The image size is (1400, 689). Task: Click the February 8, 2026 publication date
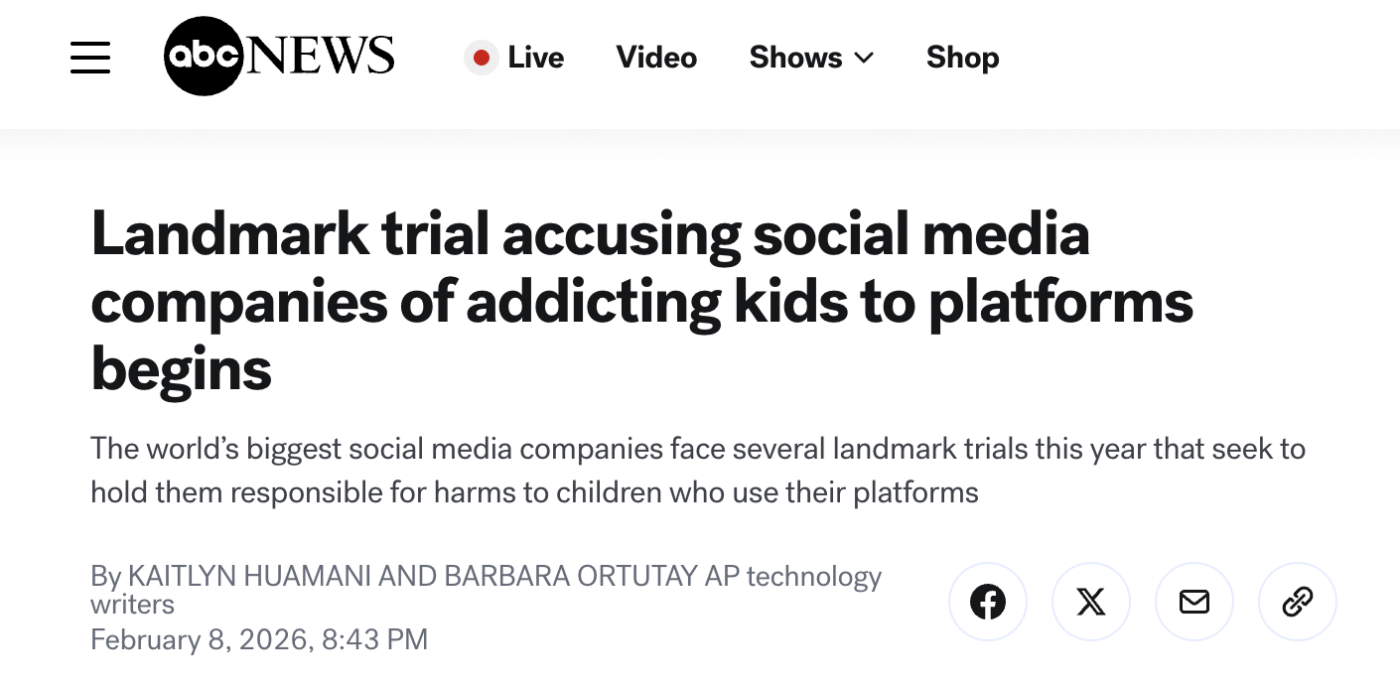pos(258,639)
